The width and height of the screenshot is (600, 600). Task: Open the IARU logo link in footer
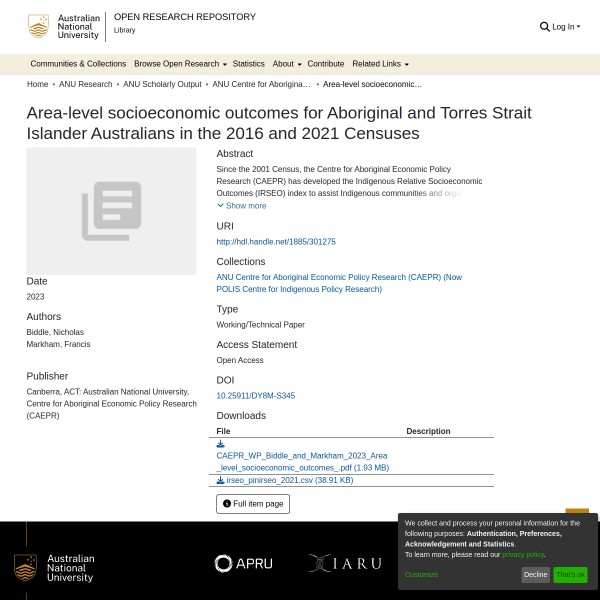coord(345,564)
